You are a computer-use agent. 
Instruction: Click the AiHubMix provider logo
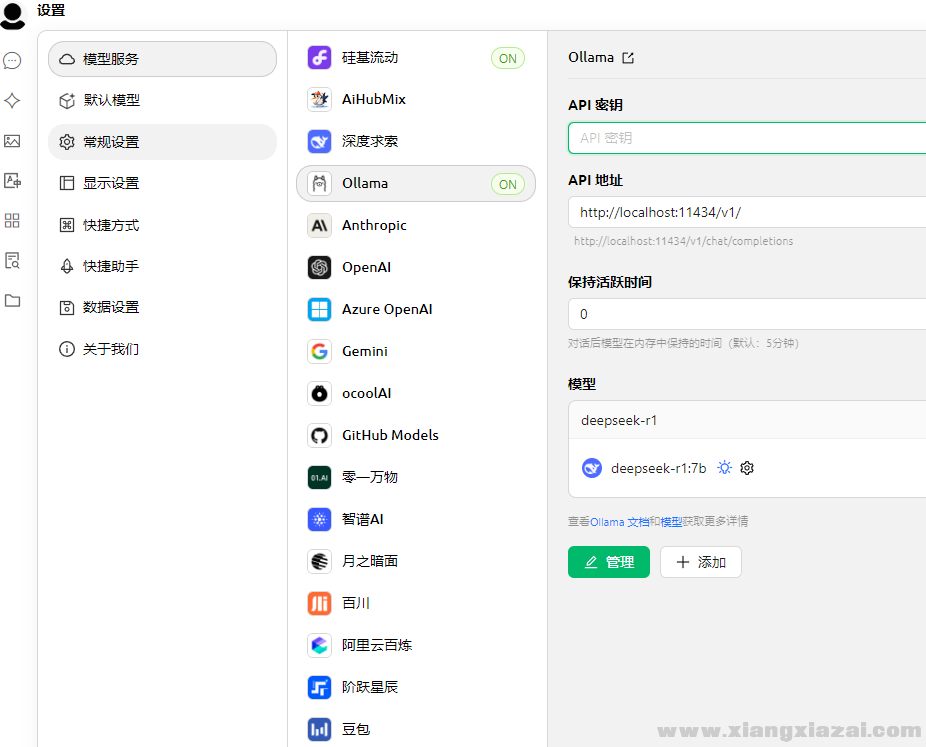tap(319, 100)
